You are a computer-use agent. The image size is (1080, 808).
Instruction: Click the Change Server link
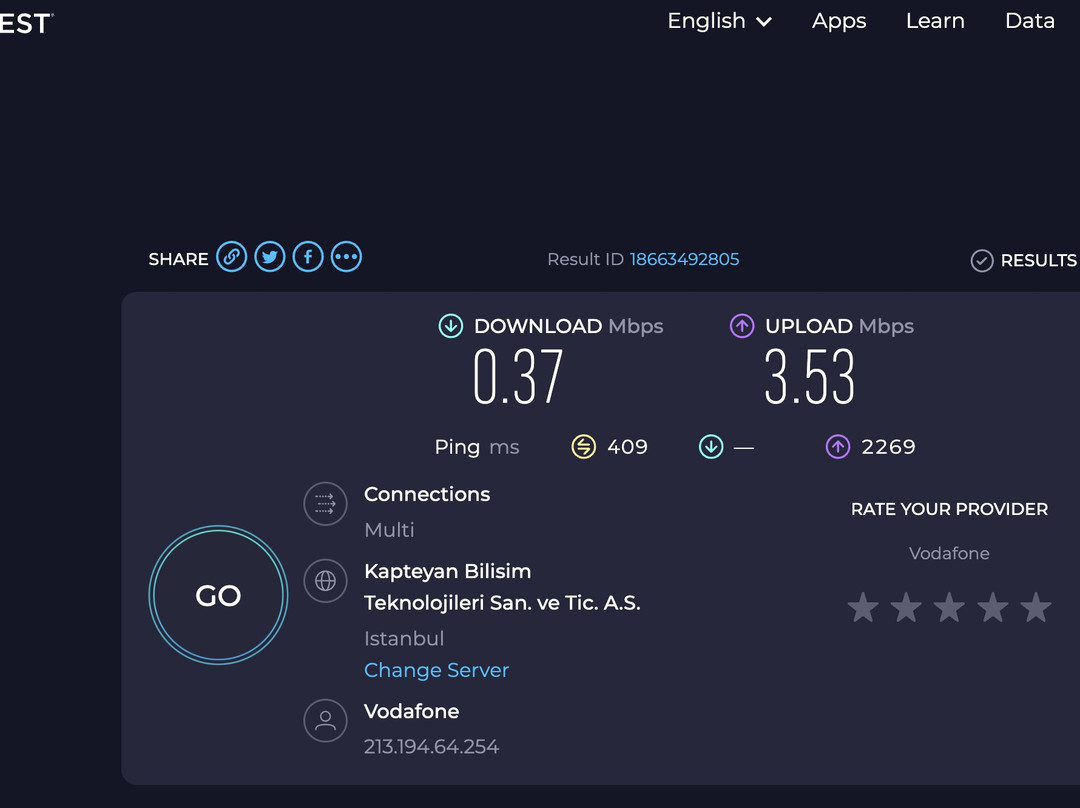coord(436,670)
